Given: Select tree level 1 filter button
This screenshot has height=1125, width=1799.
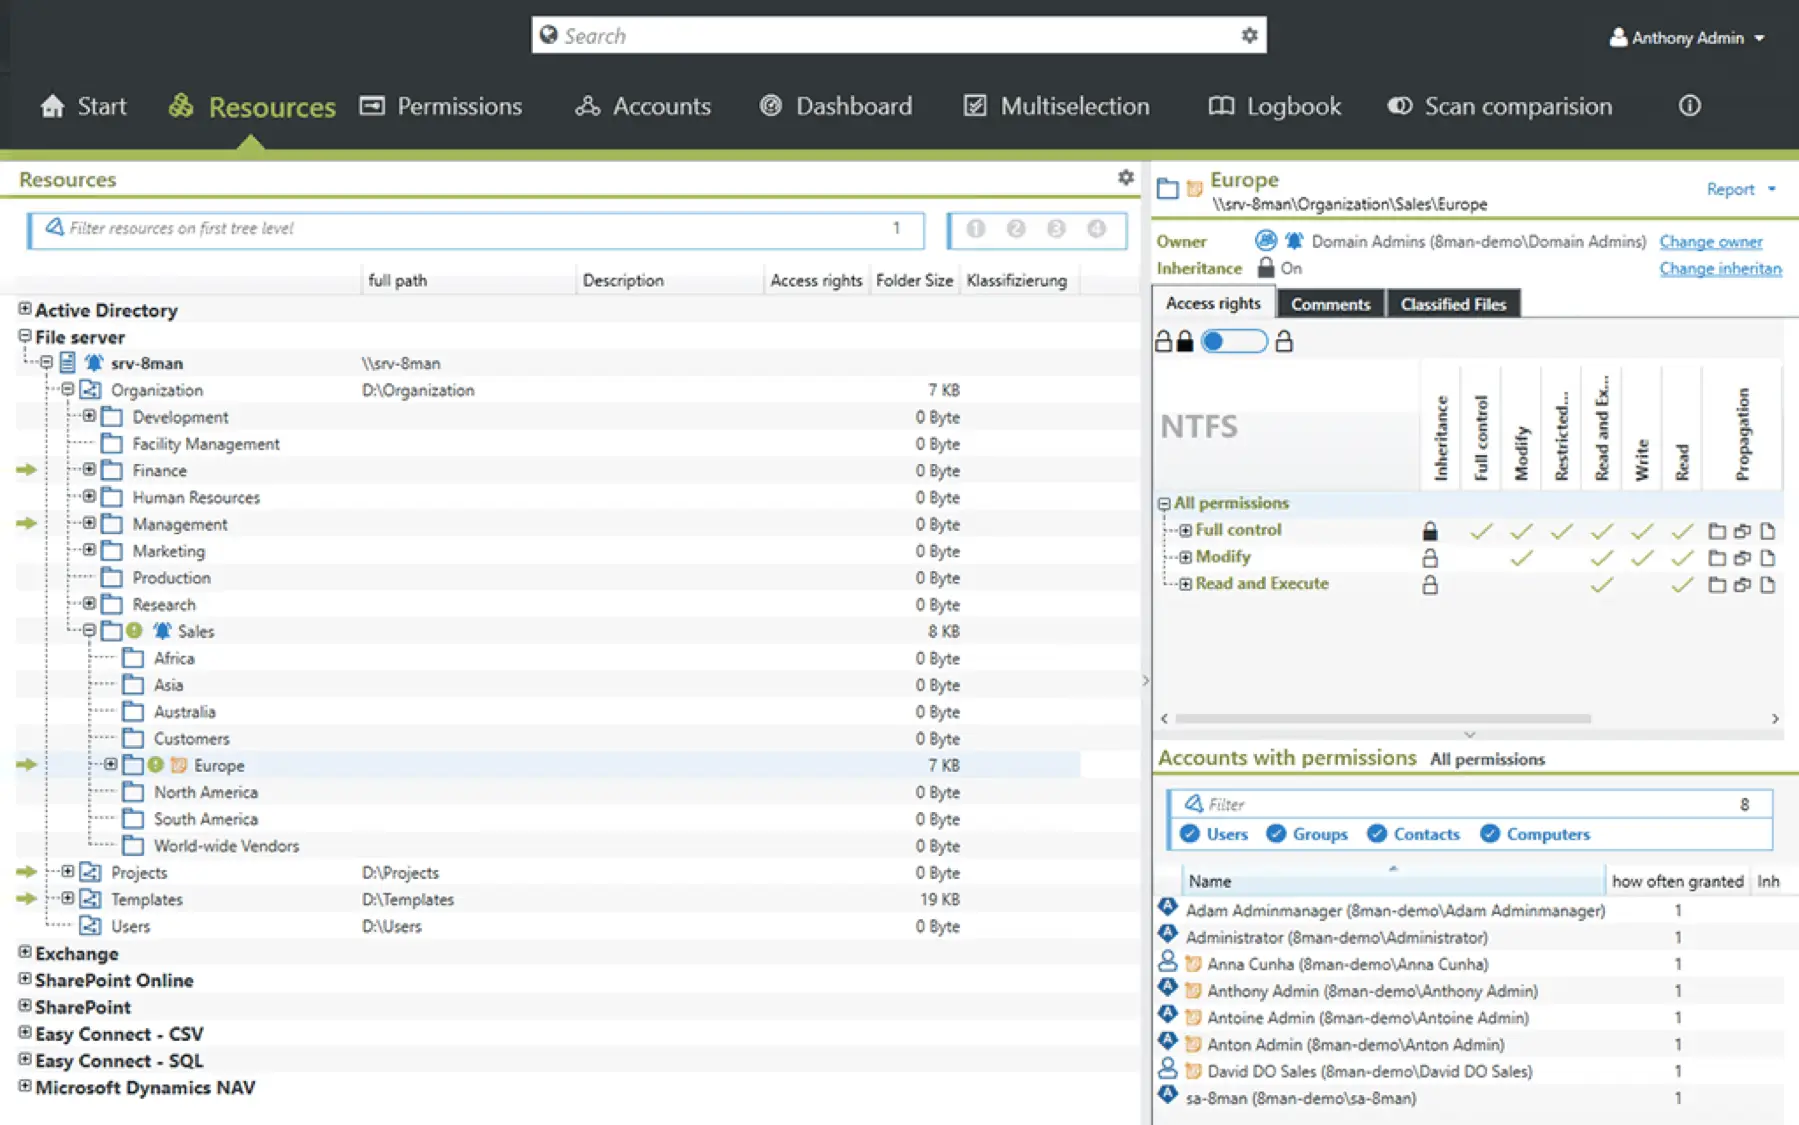Looking at the screenshot, I should pyautogui.click(x=976, y=229).
